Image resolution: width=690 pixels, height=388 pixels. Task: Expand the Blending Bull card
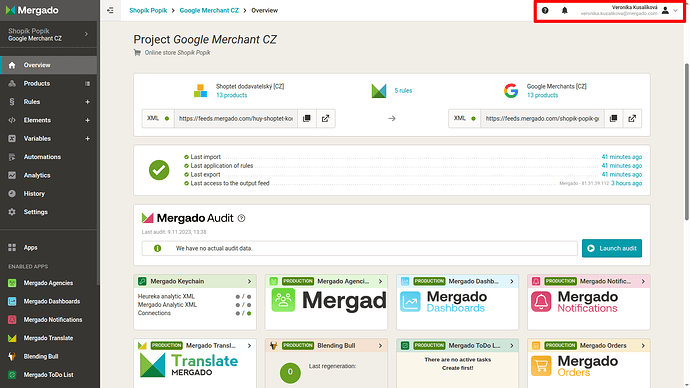pyautogui.click(x=380, y=346)
